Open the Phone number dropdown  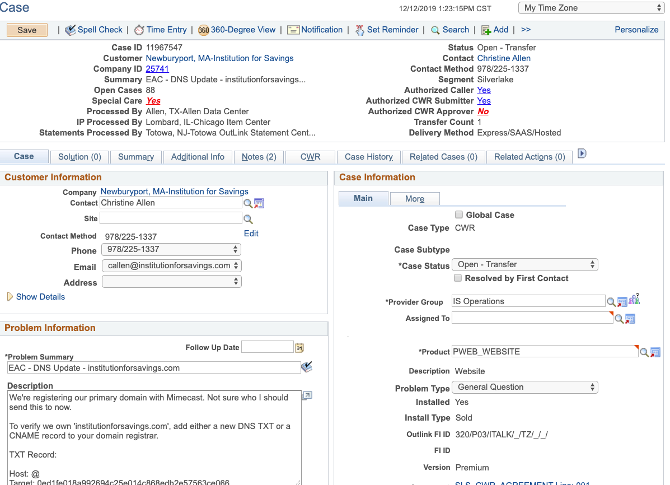(171, 250)
